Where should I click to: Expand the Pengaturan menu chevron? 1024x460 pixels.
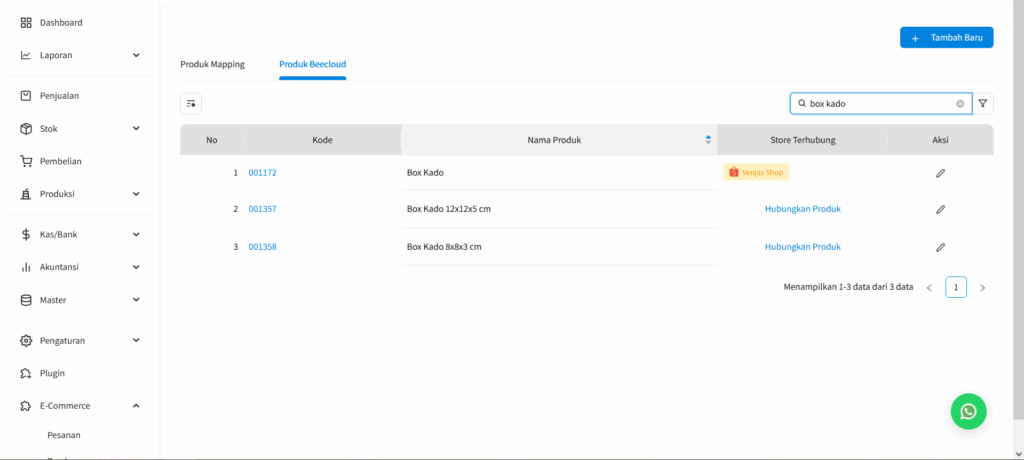click(x=136, y=340)
